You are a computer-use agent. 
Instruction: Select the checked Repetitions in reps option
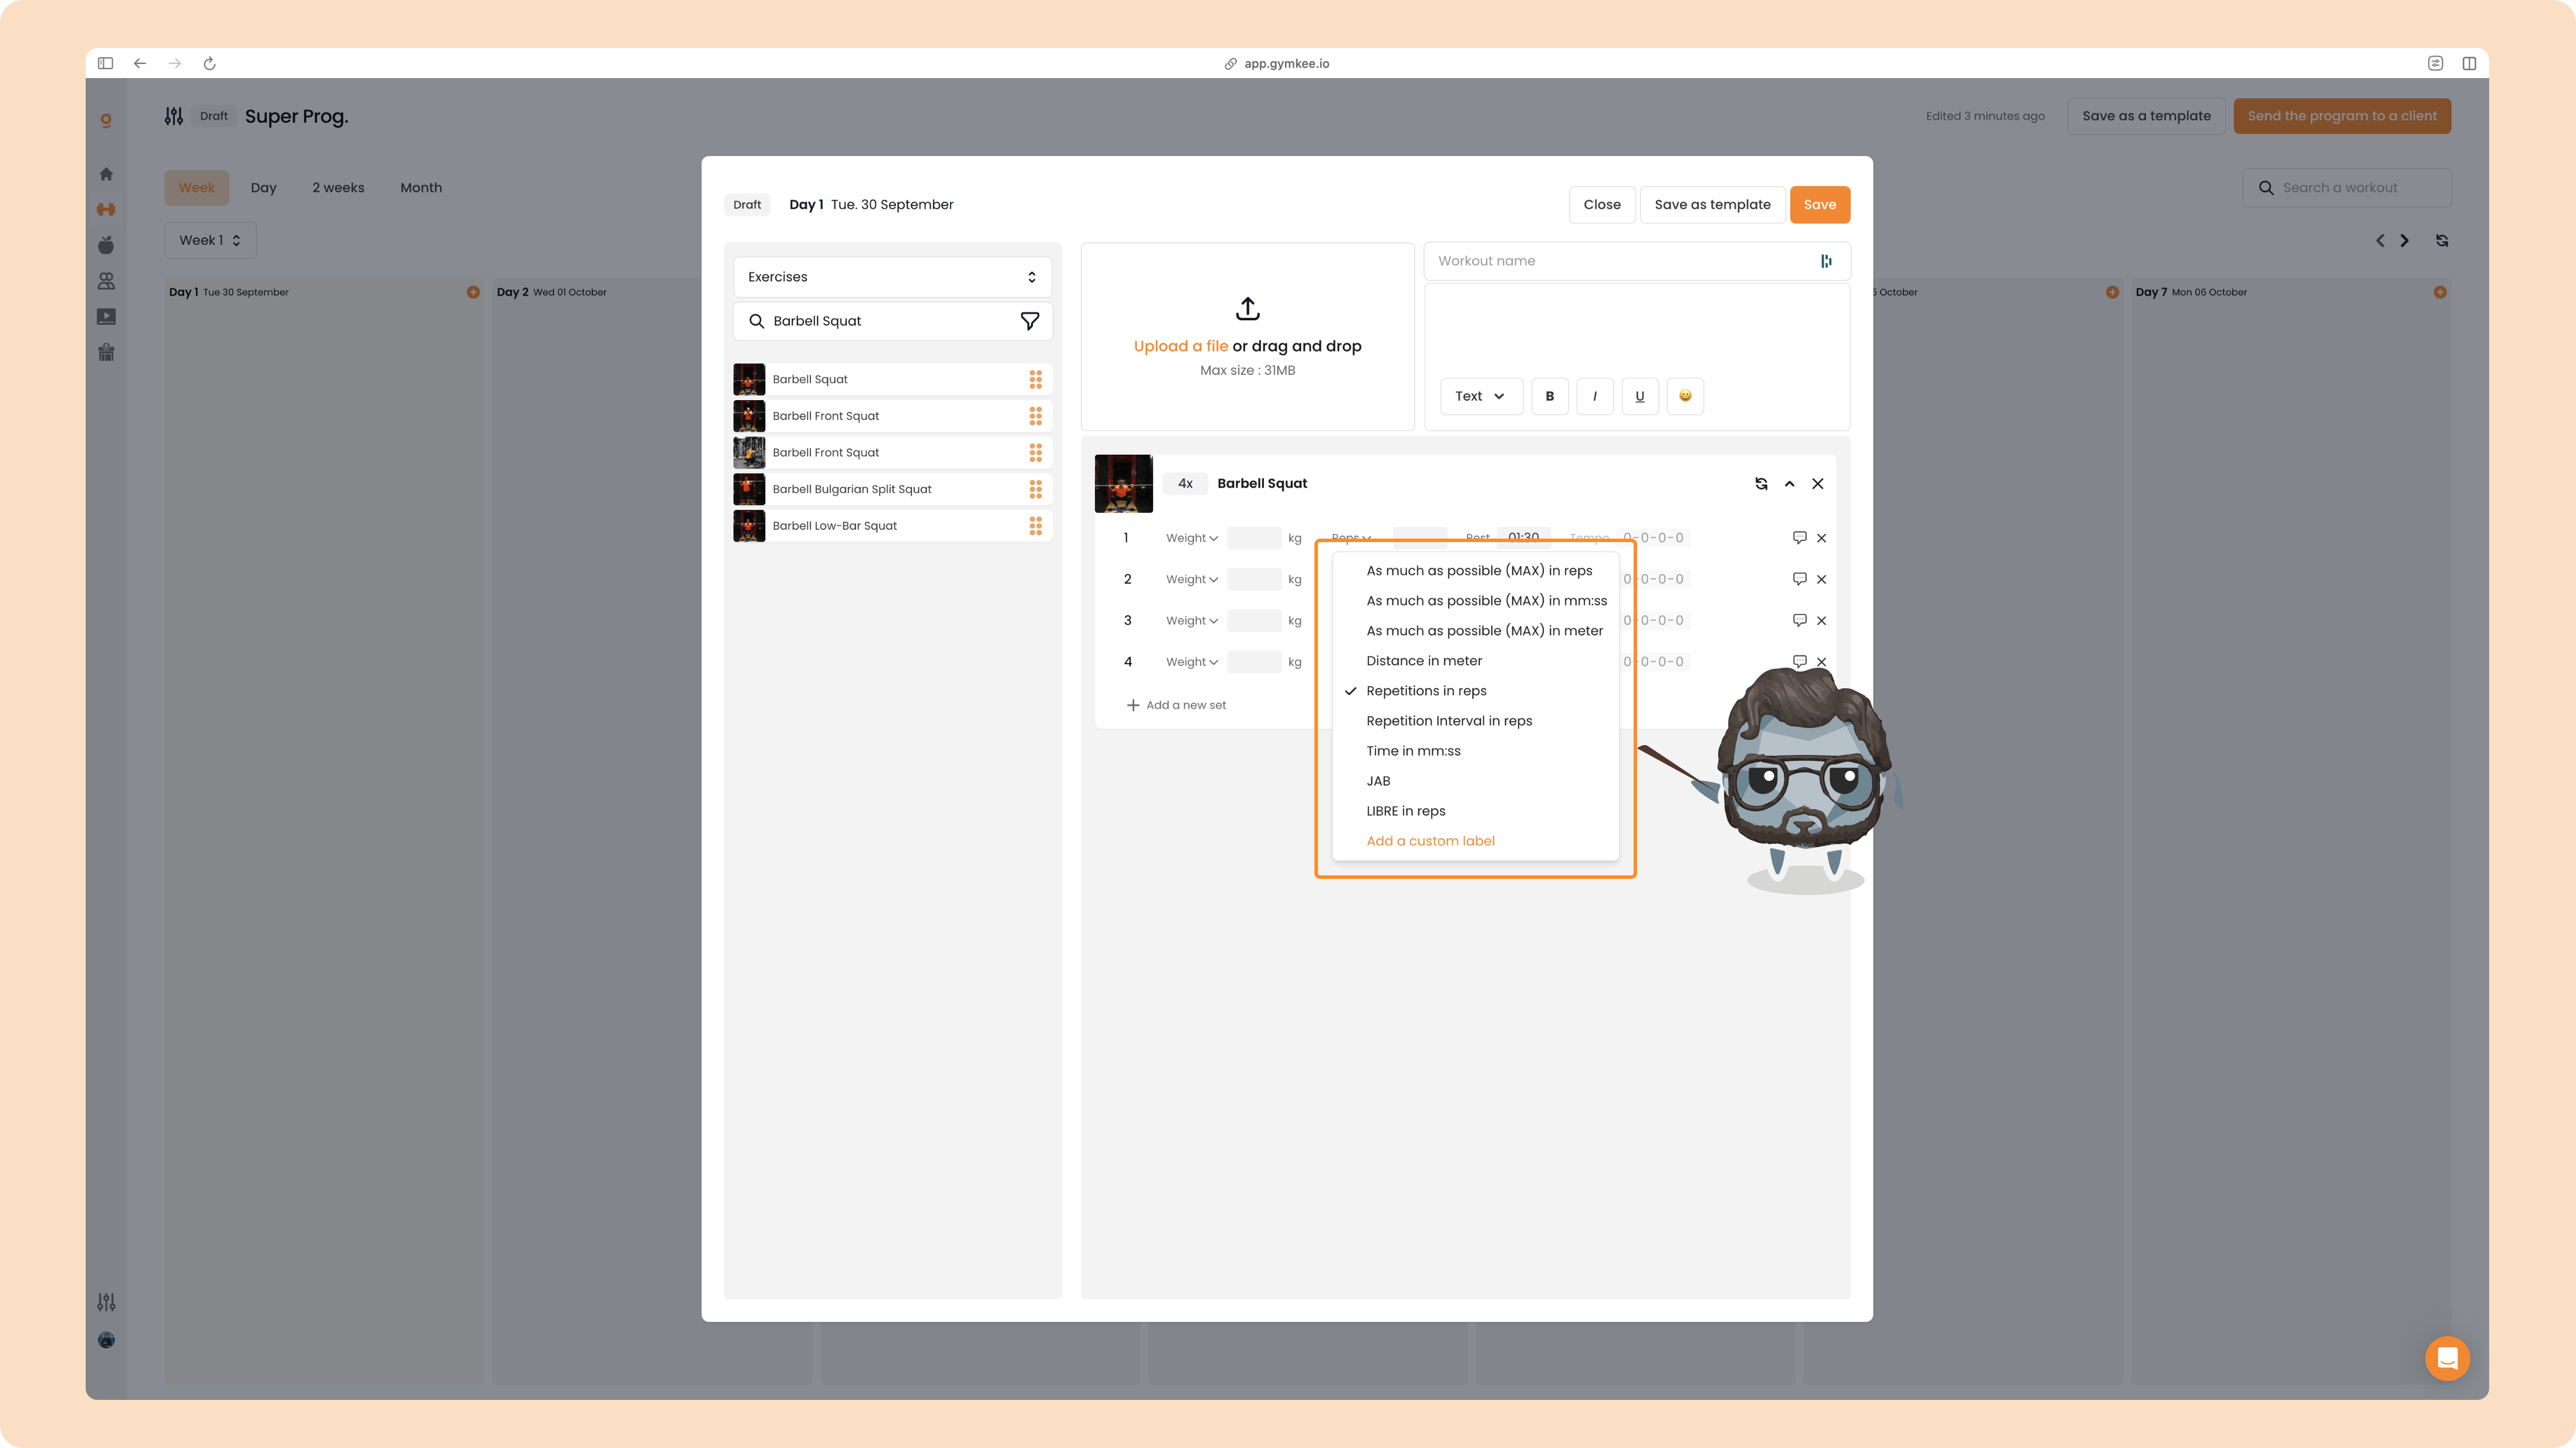click(1476, 691)
